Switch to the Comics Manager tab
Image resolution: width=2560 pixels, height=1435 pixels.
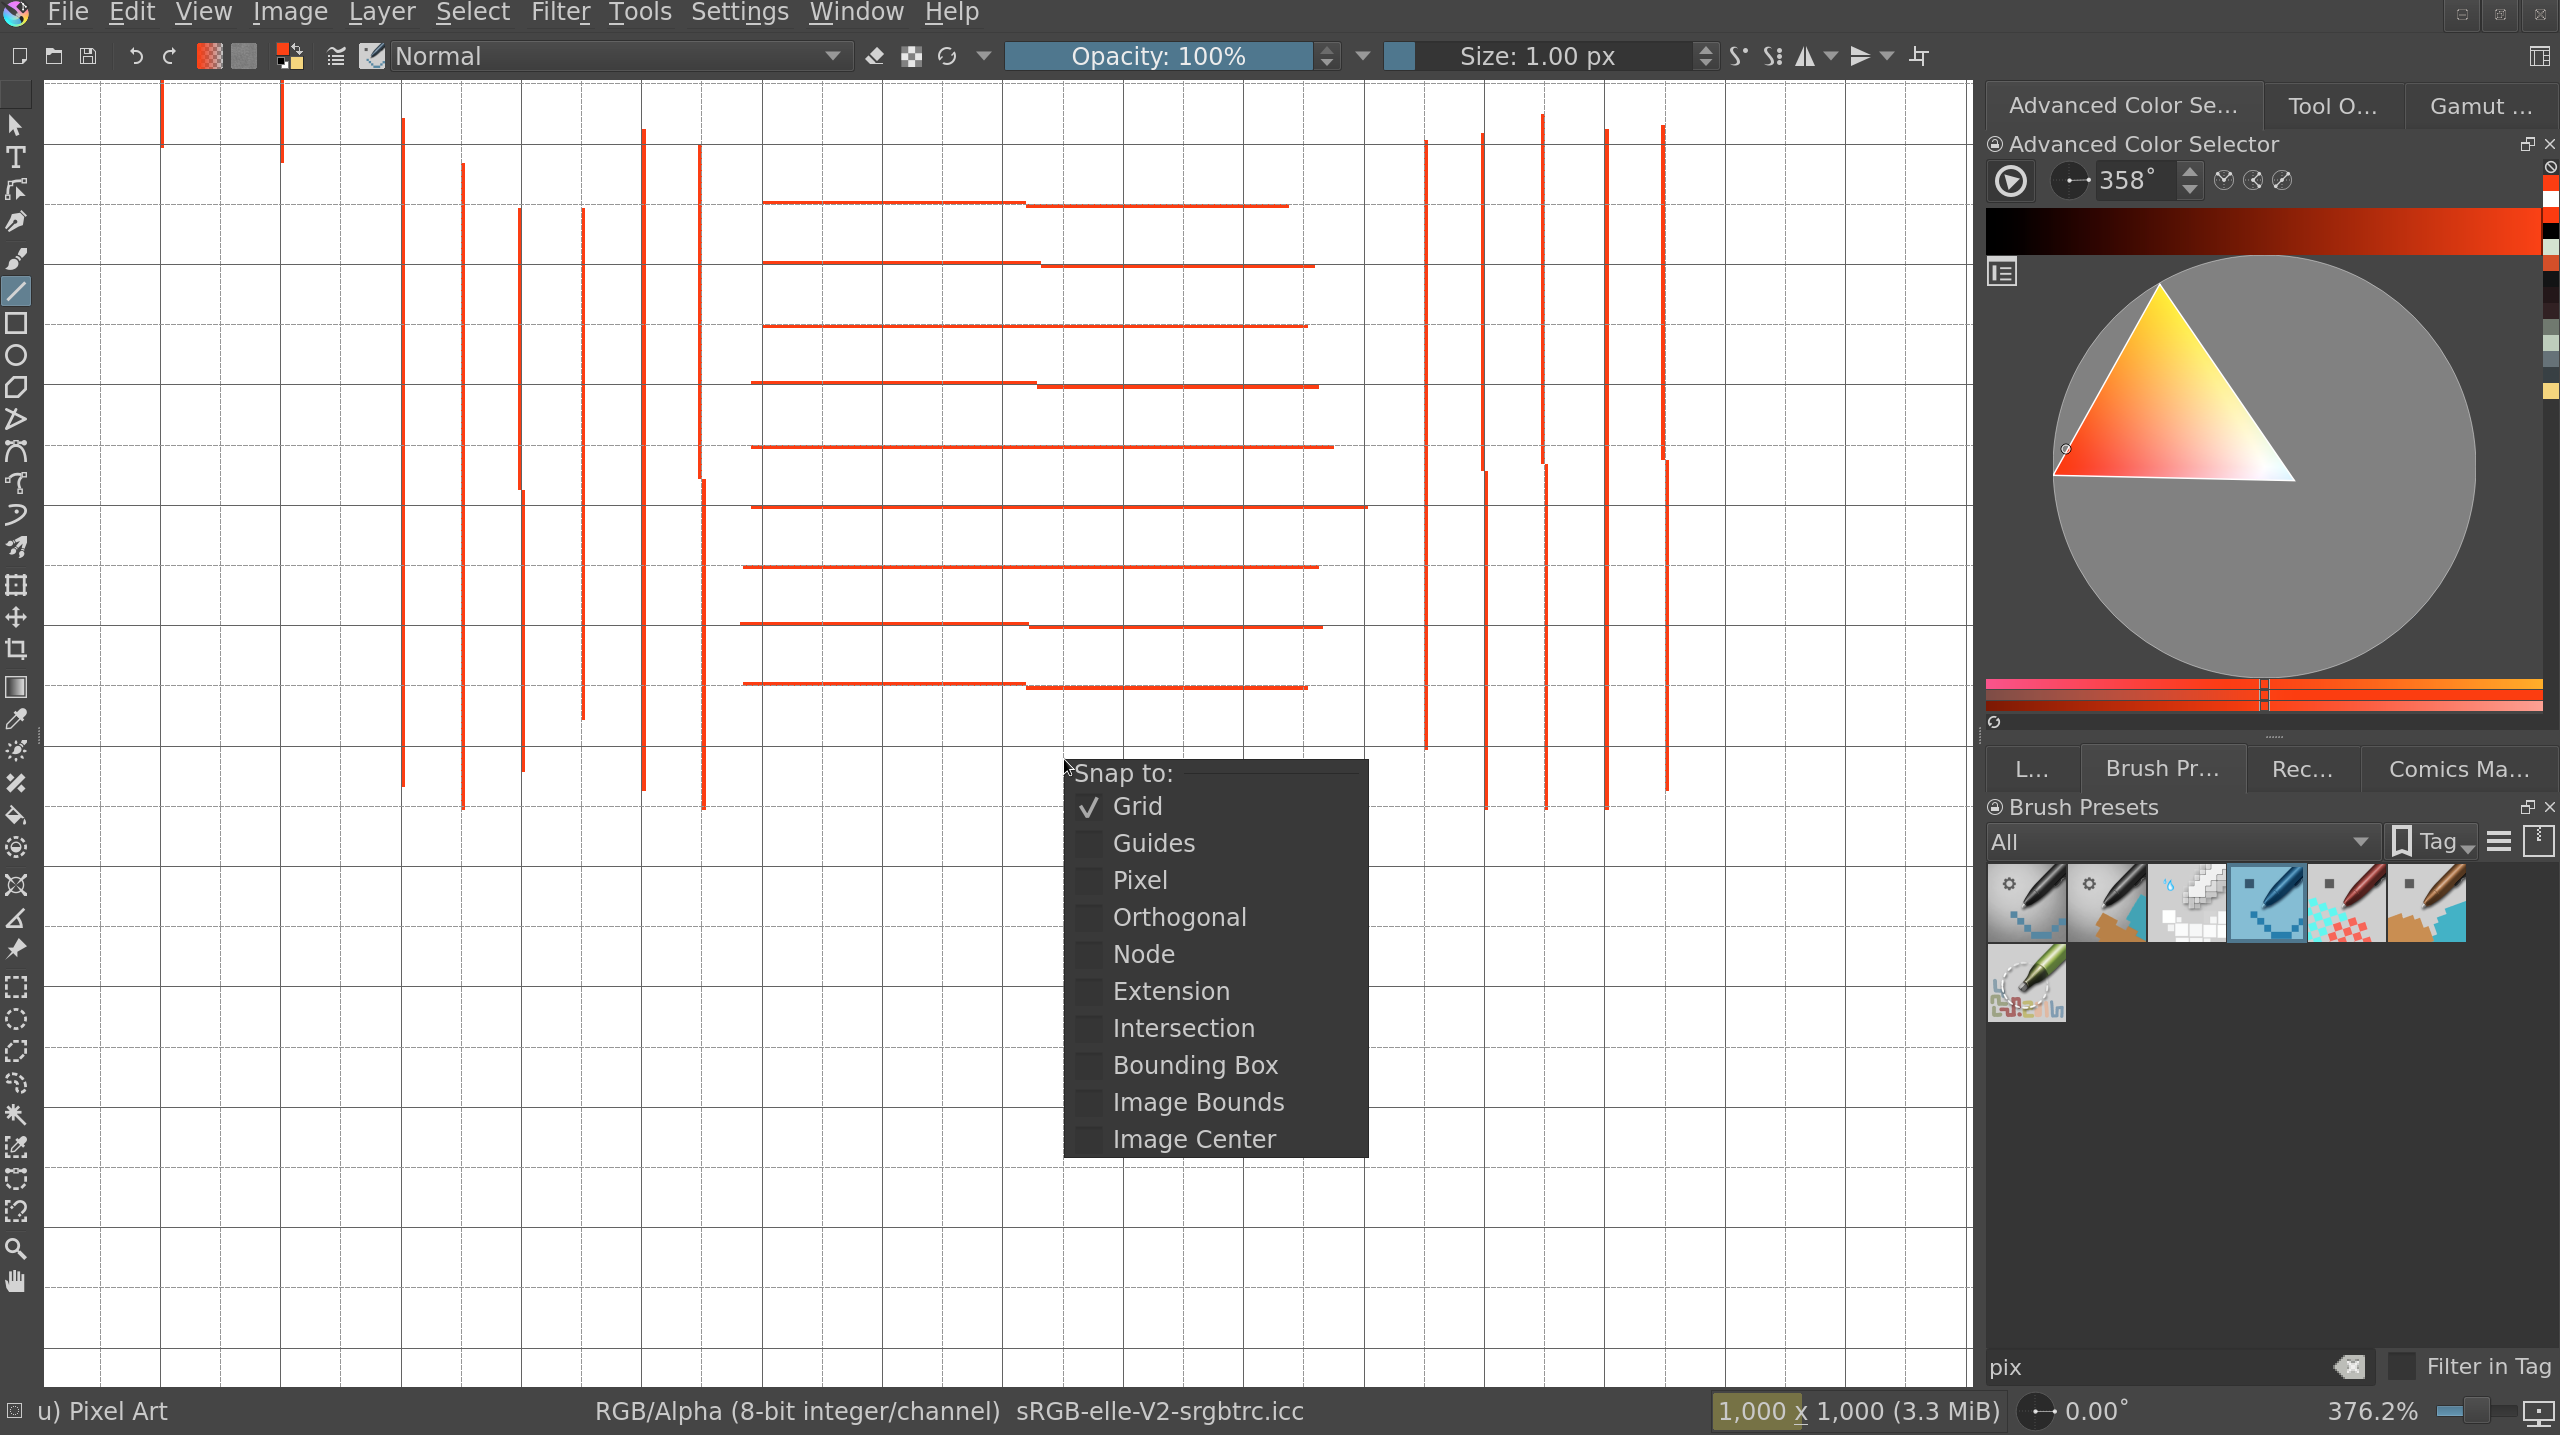pos(2459,769)
